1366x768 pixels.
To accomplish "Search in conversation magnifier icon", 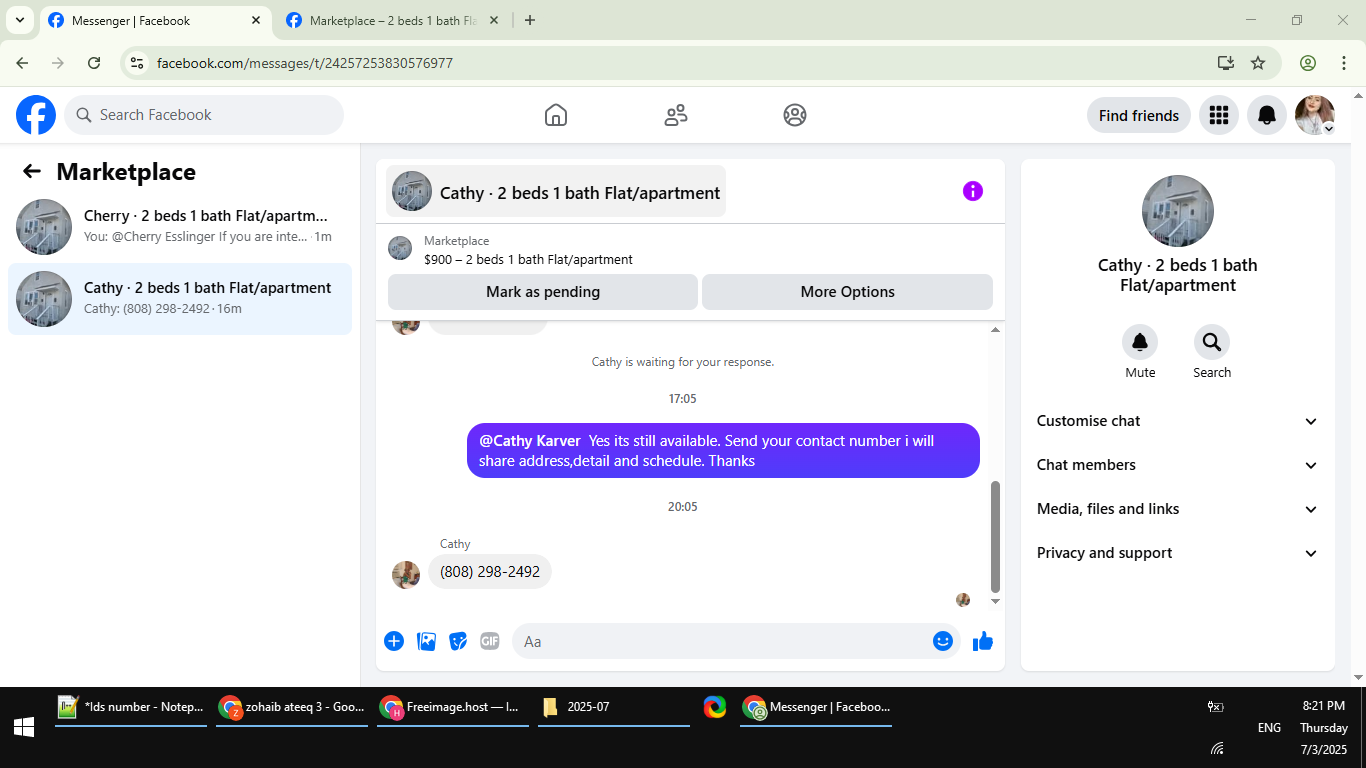I will pyautogui.click(x=1212, y=343).
